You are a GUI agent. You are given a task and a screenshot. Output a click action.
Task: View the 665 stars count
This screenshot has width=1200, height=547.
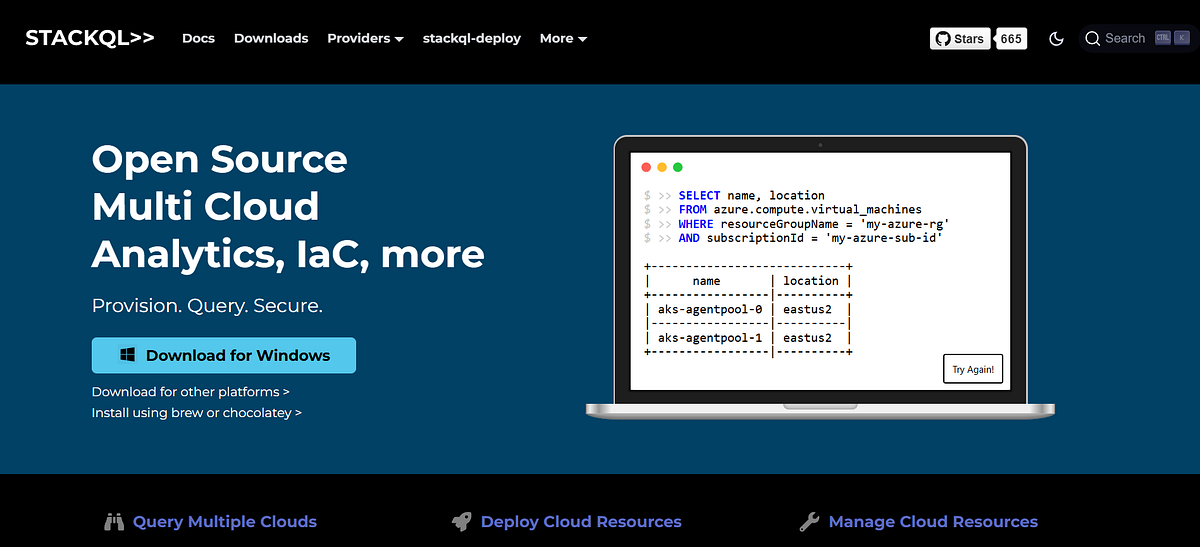tap(1011, 39)
